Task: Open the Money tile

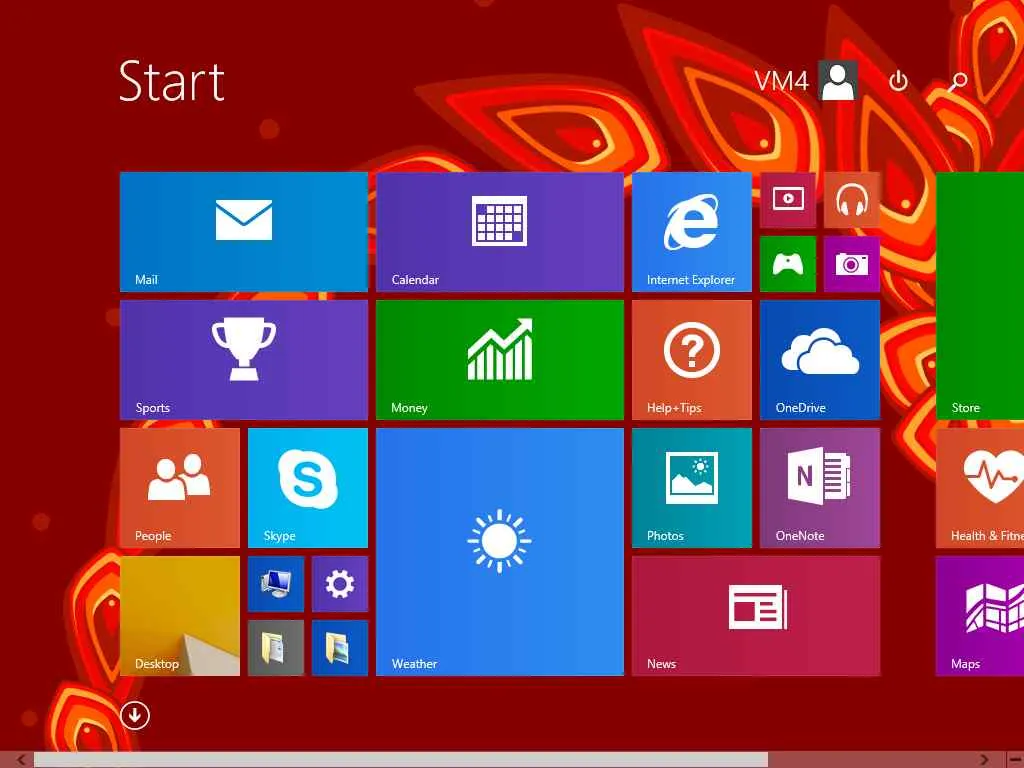Action: pyautogui.click(x=500, y=360)
